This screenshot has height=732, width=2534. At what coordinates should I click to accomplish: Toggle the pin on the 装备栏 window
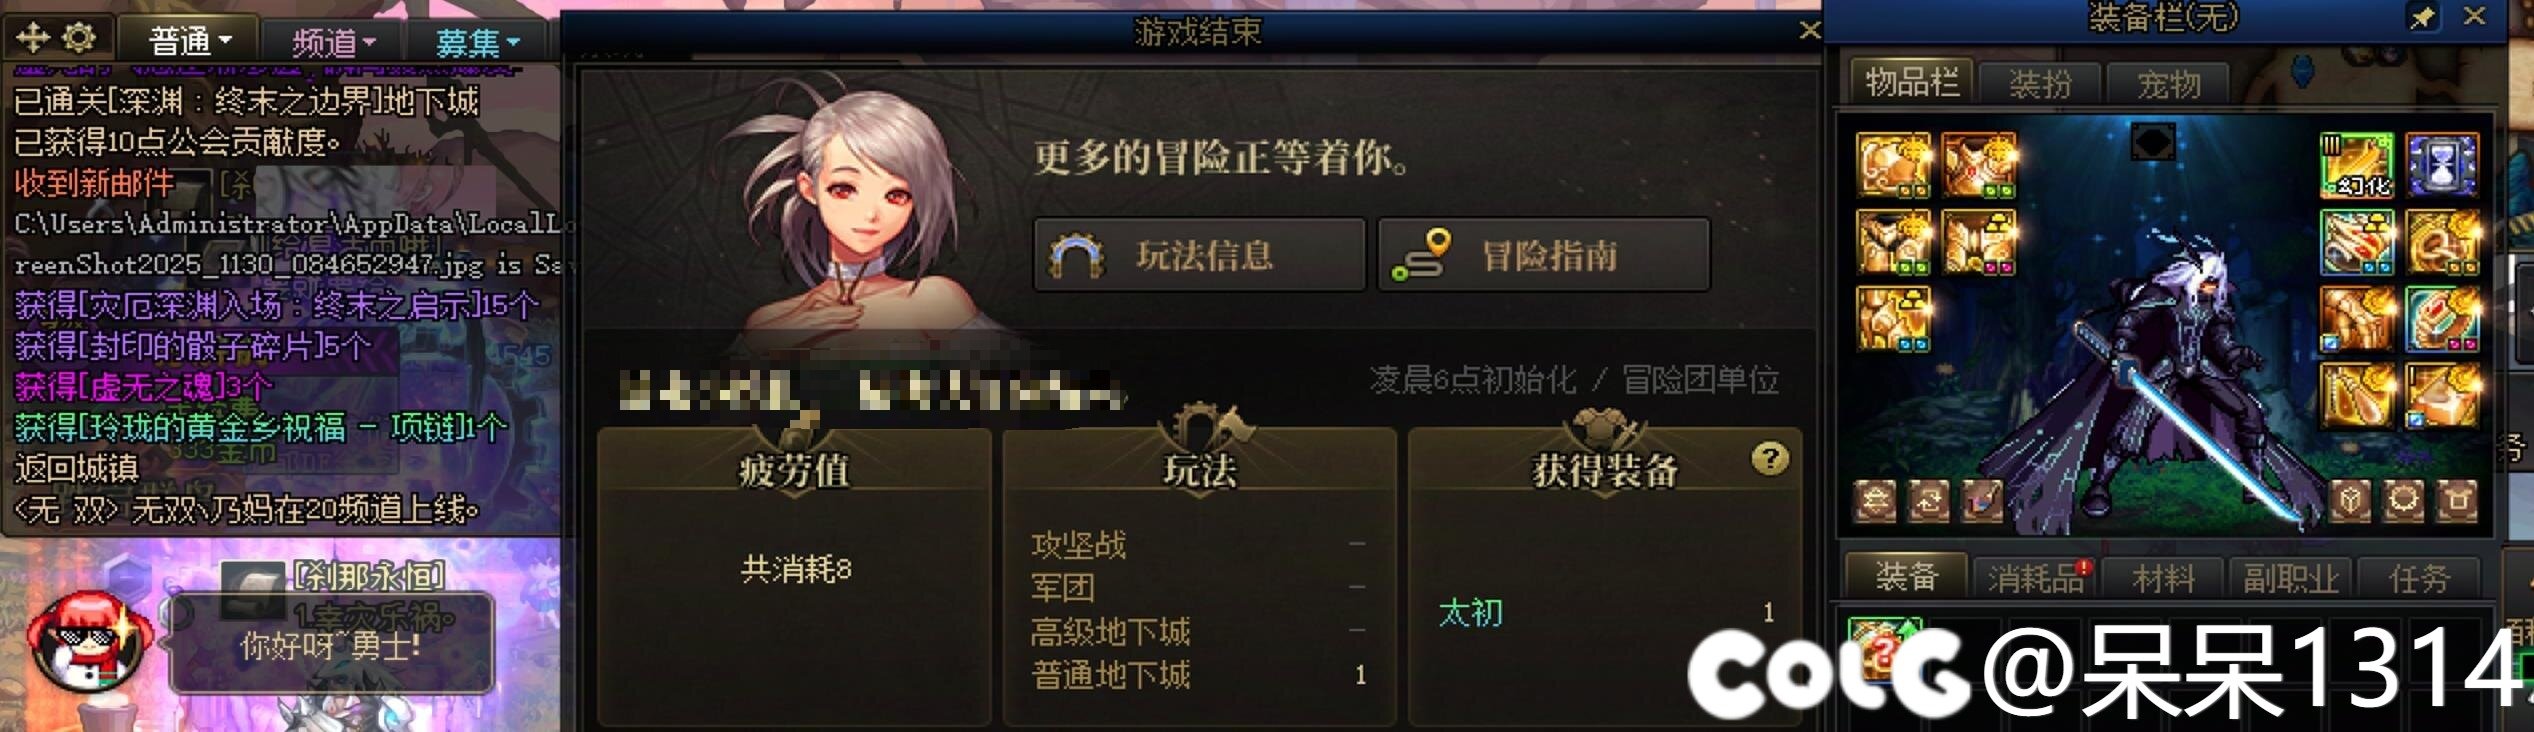coord(2422,17)
